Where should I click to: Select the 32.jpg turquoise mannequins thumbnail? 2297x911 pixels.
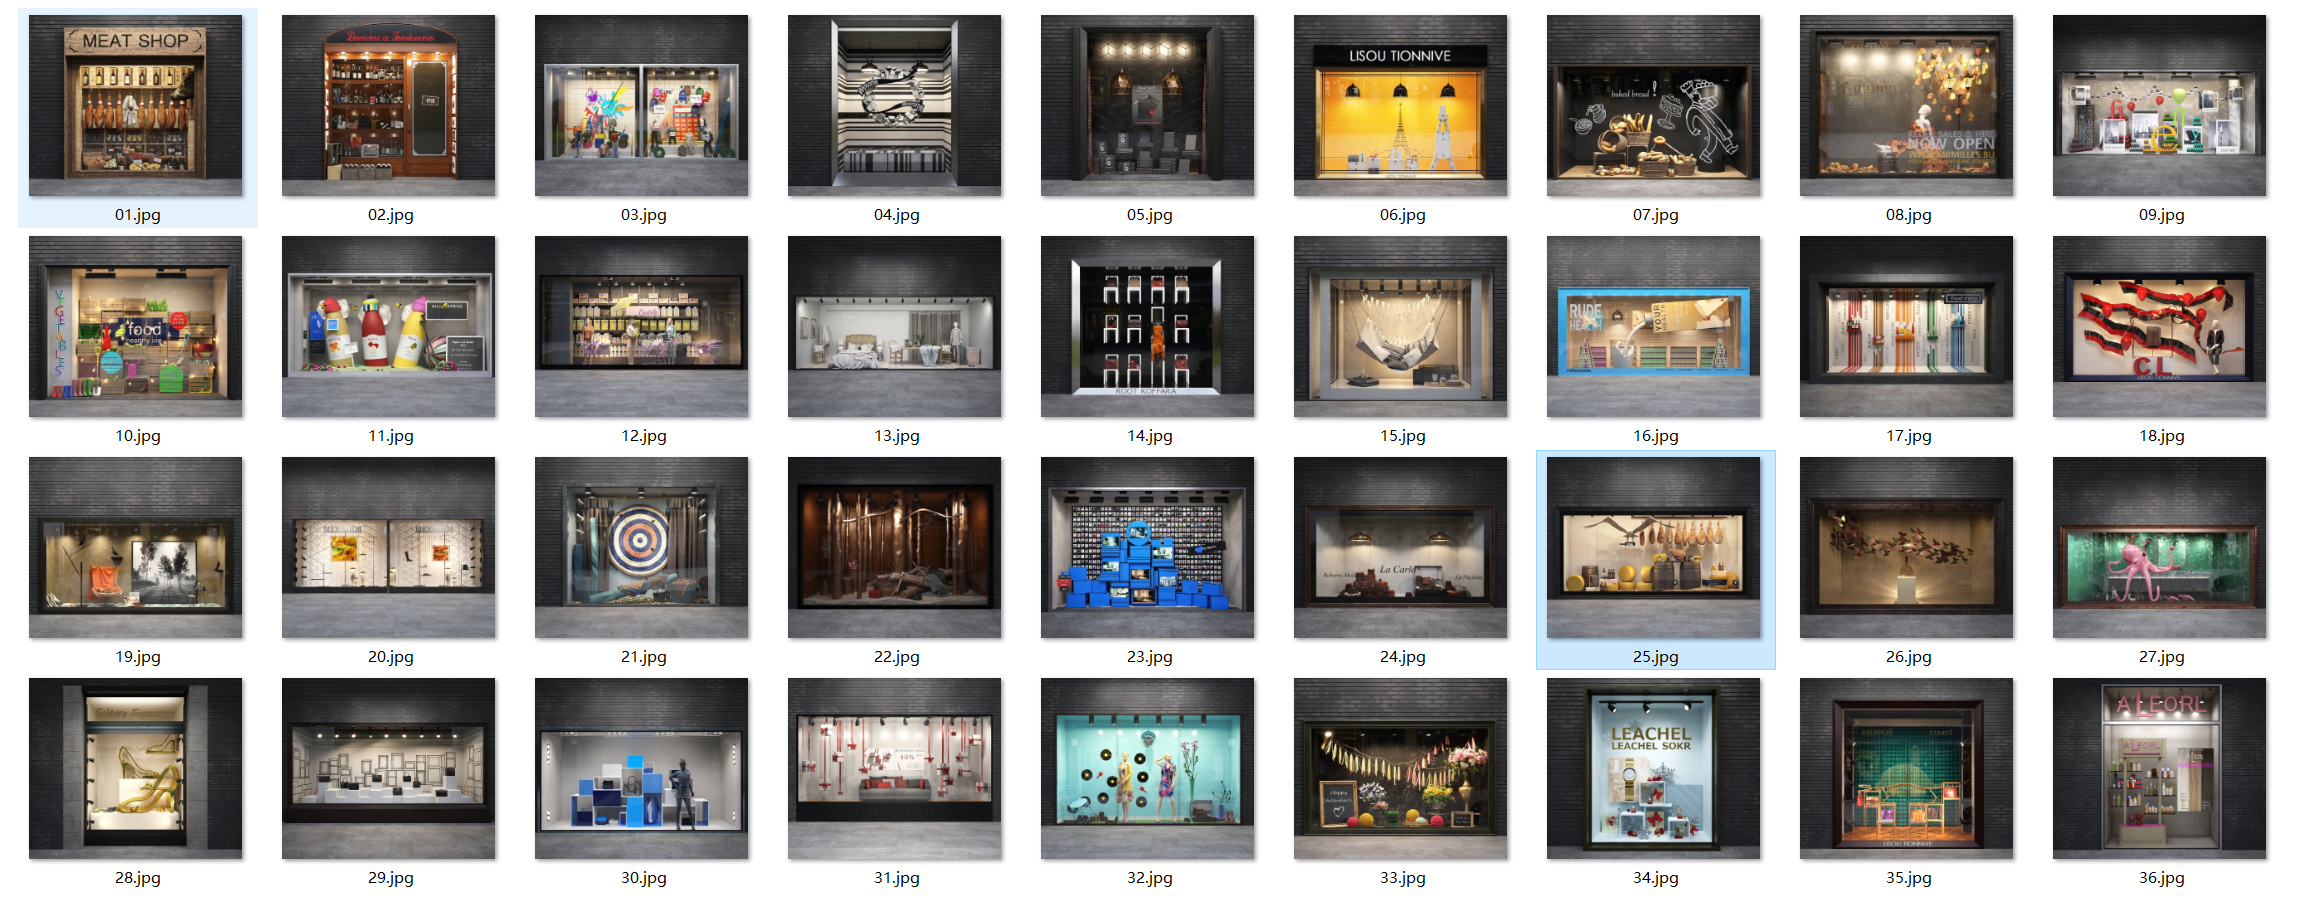[x=1148, y=768]
